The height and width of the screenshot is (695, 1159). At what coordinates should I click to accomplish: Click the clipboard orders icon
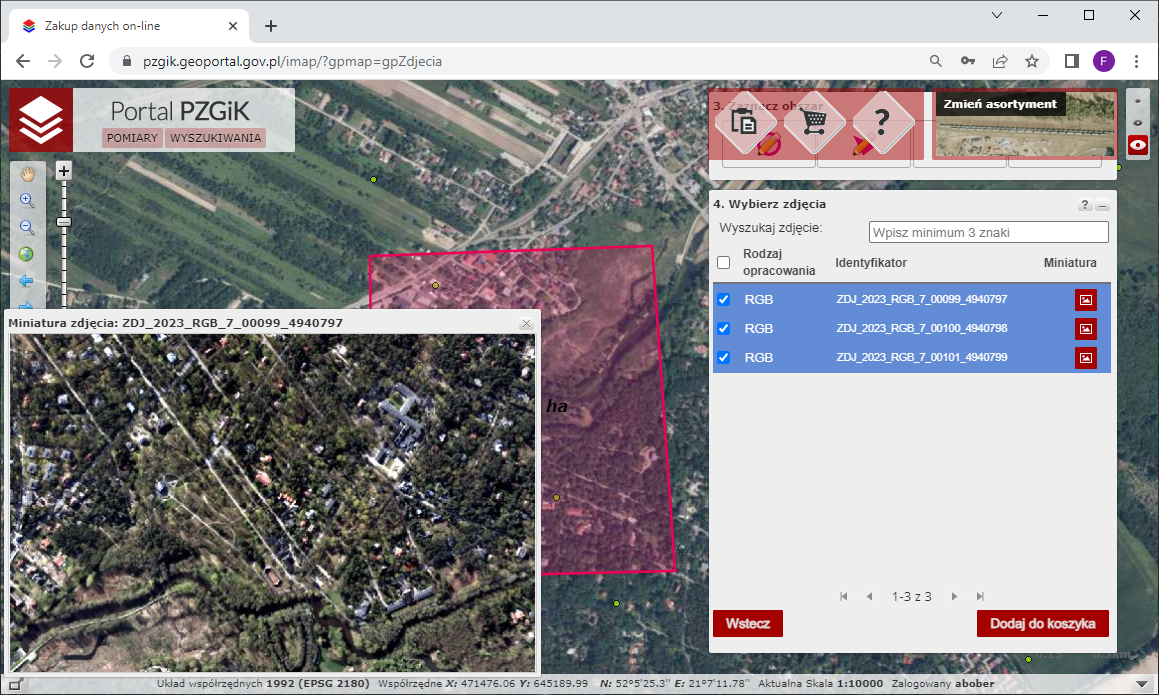pos(744,122)
